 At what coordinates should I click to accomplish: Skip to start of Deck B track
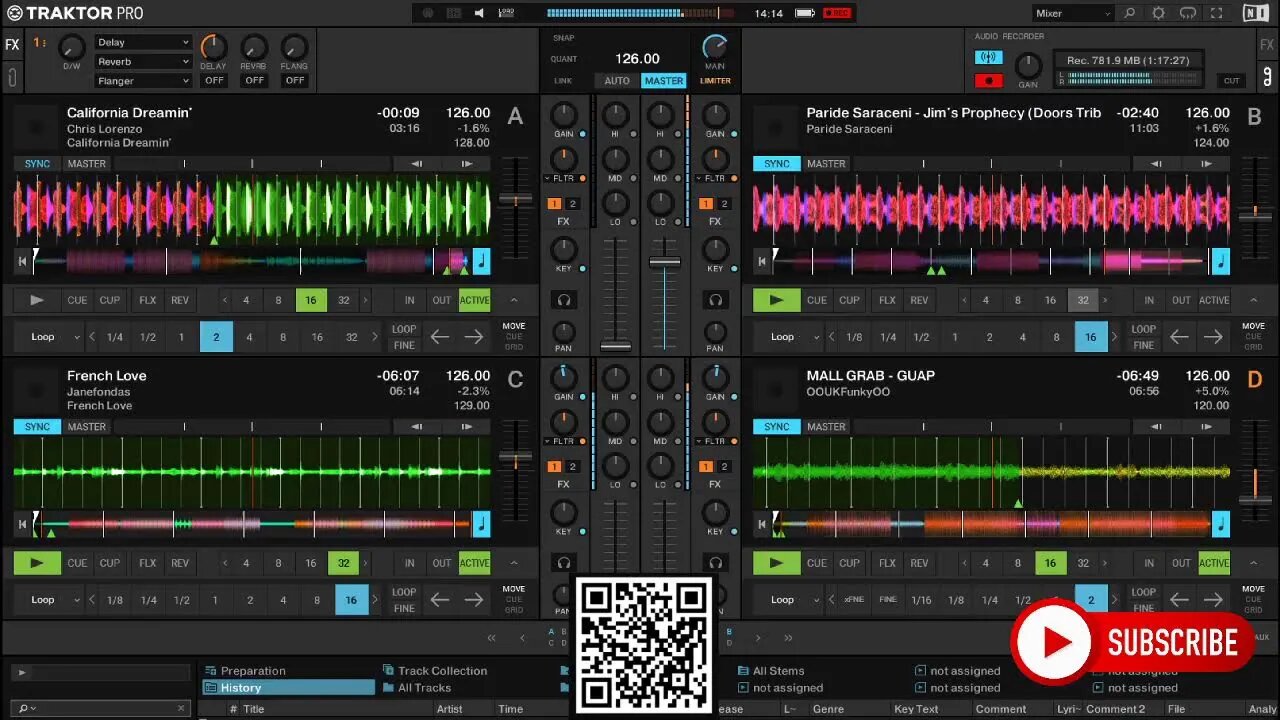pos(762,262)
